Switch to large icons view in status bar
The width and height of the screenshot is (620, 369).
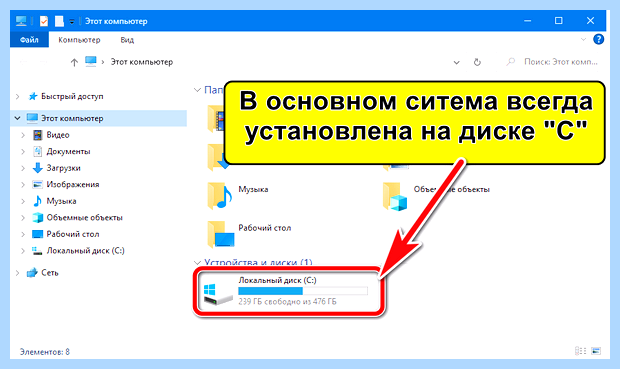point(596,351)
